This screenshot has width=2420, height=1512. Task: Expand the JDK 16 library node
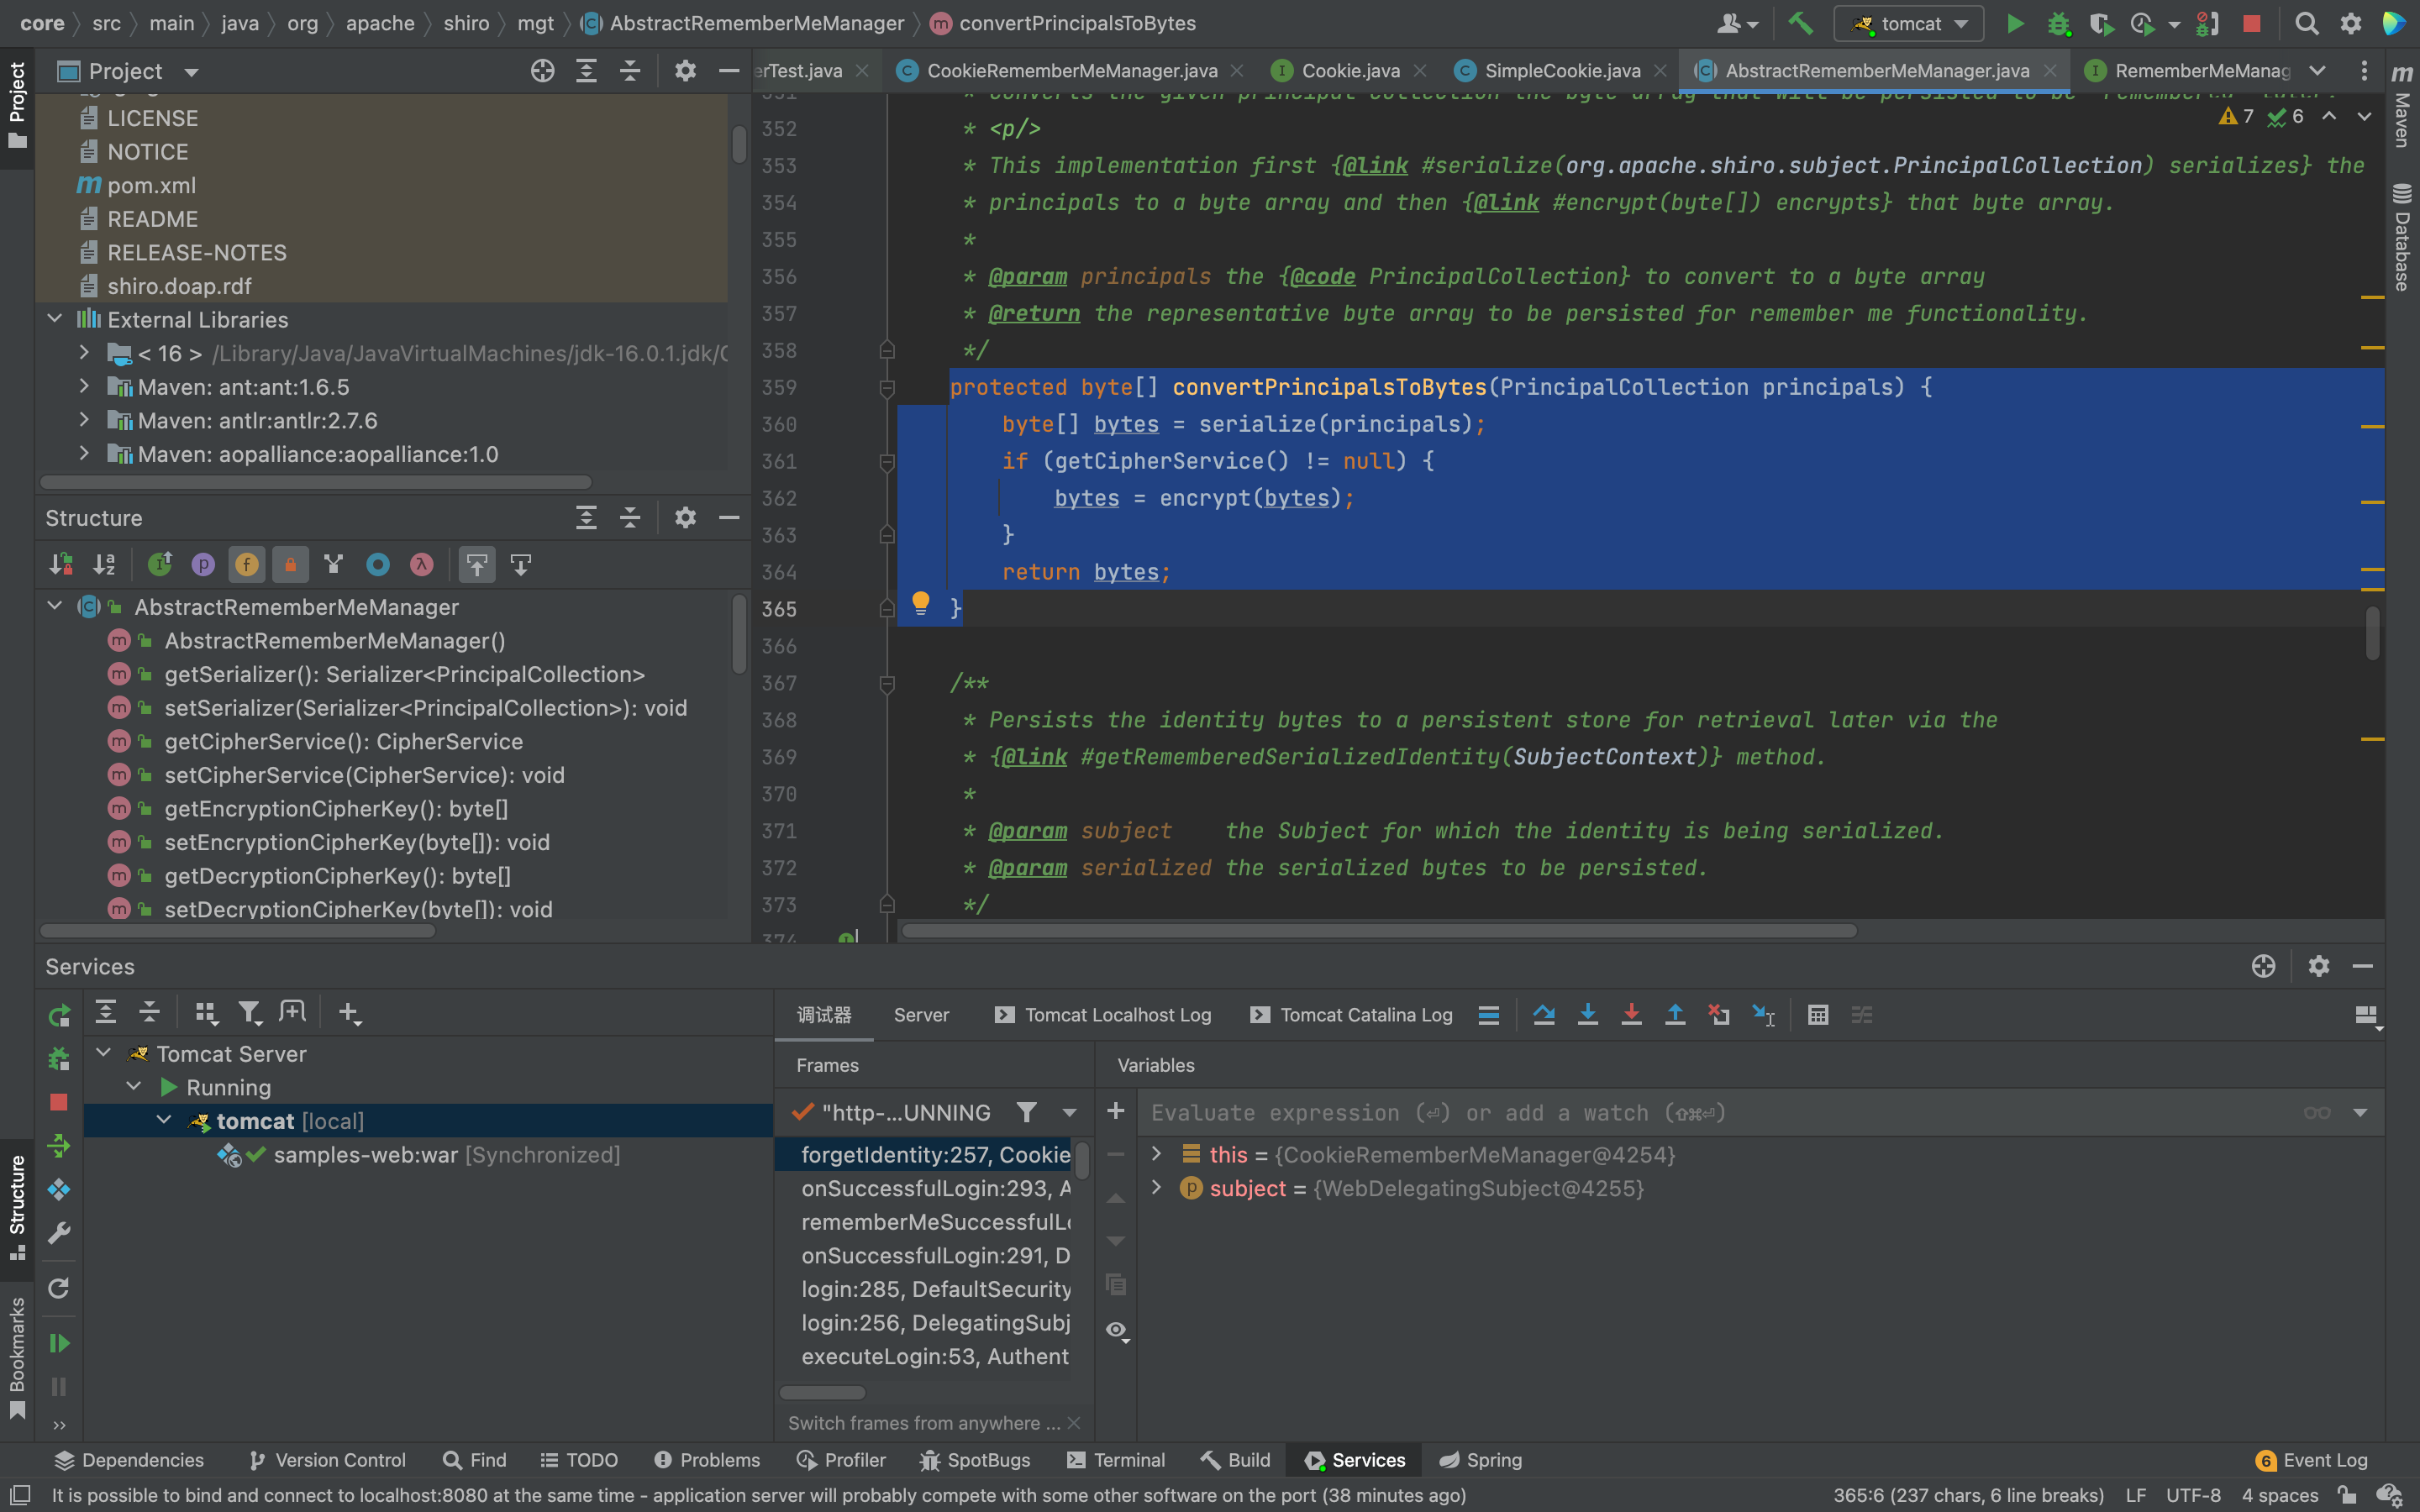click(85, 353)
